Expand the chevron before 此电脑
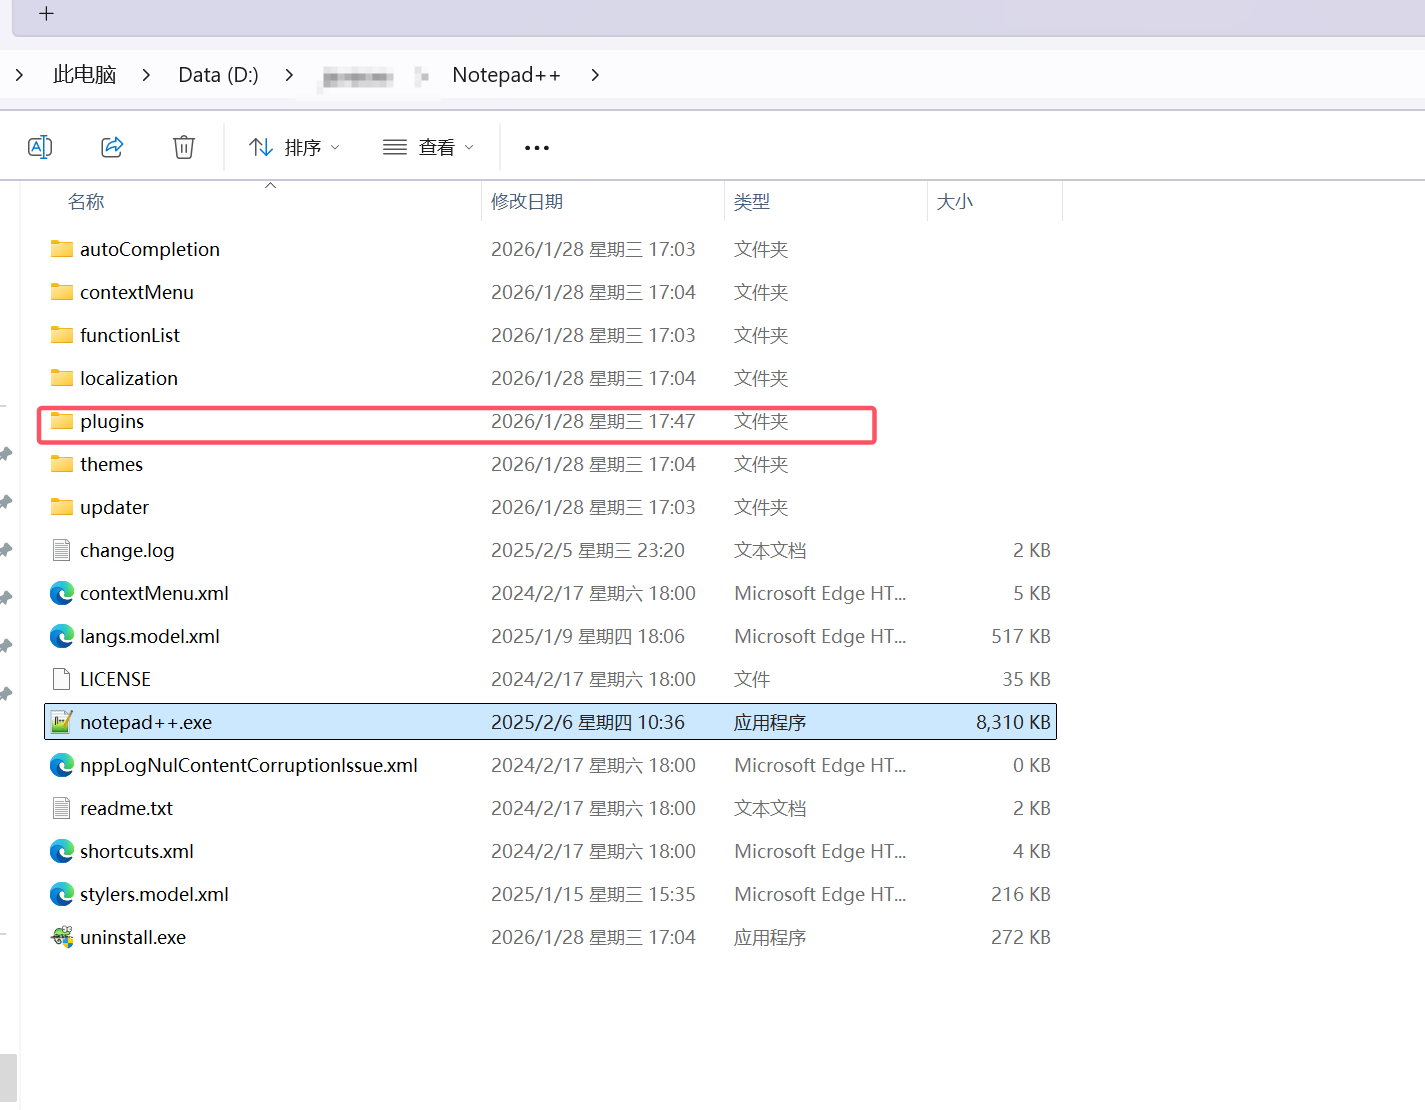This screenshot has width=1425, height=1110. pos(19,75)
